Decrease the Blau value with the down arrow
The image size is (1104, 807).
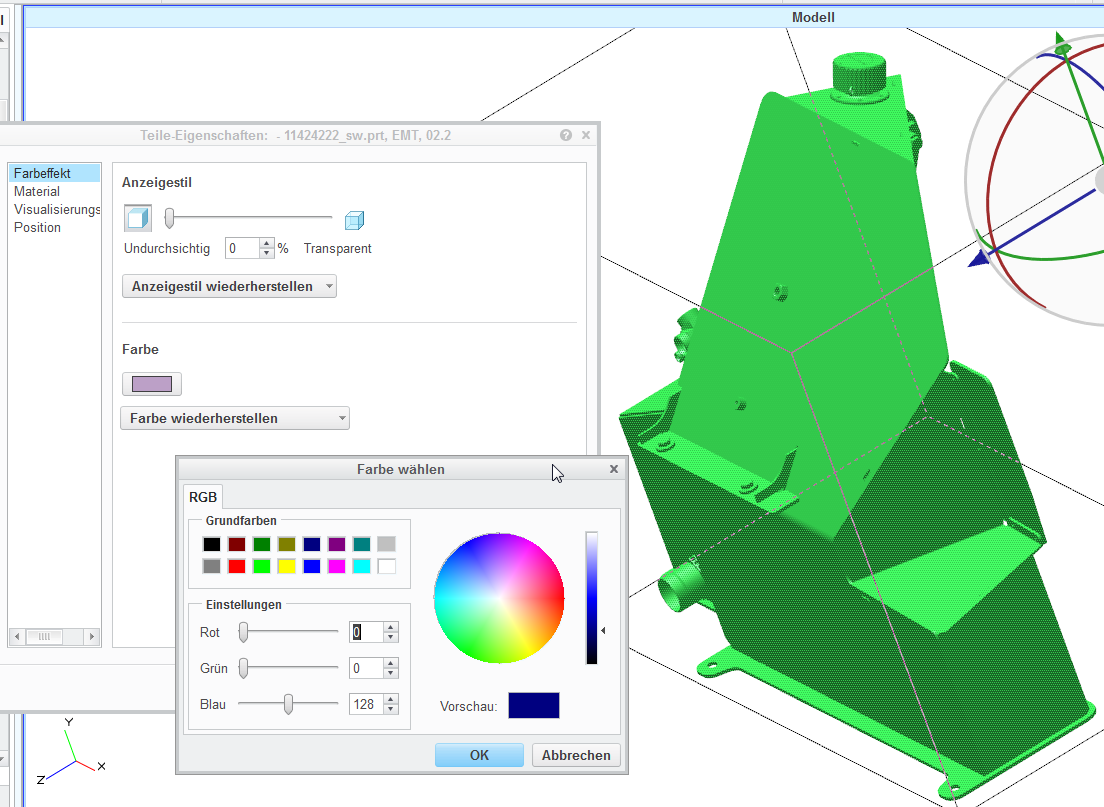(391, 709)
